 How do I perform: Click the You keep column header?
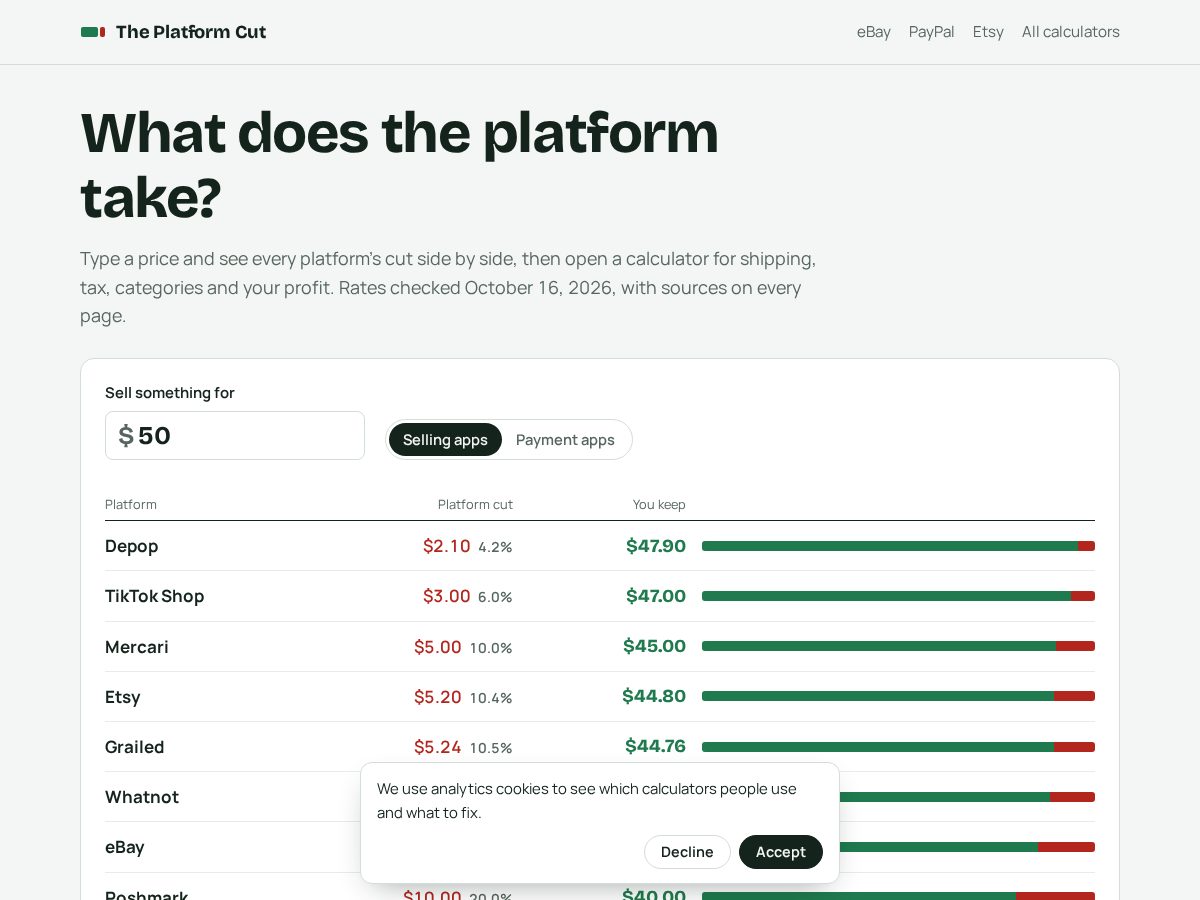tap(659, 505)
